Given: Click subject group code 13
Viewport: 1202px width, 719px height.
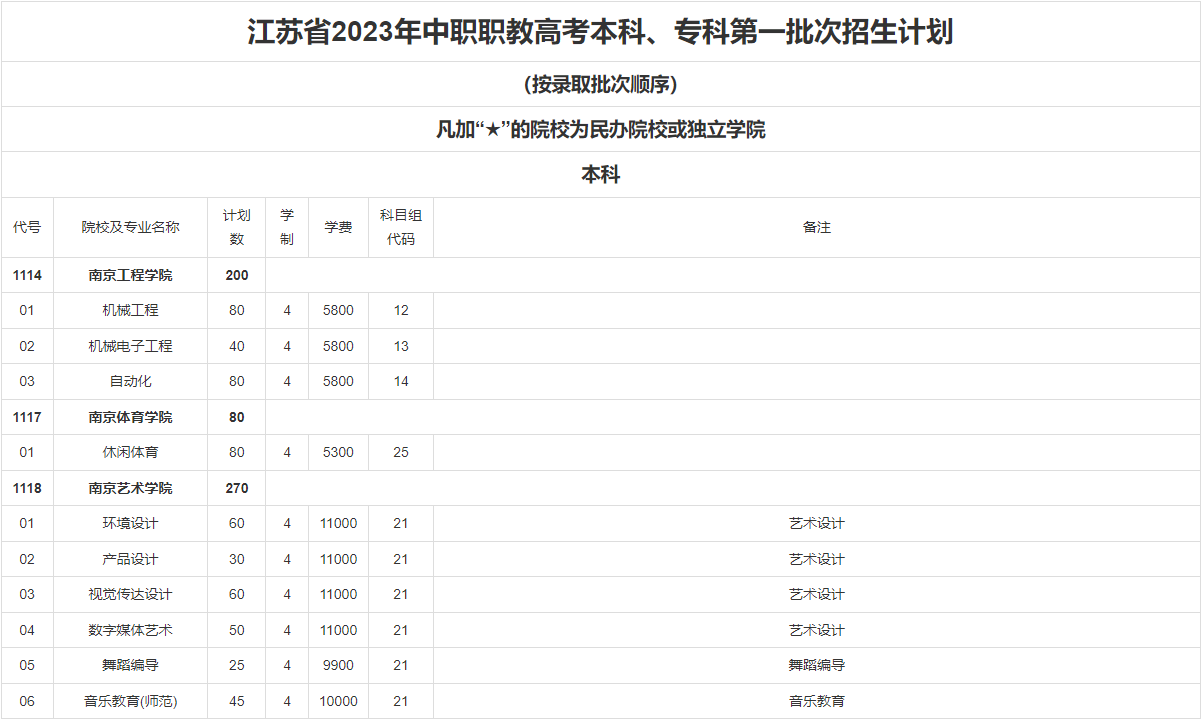Looking at the screenshot, I should [401, 346].
